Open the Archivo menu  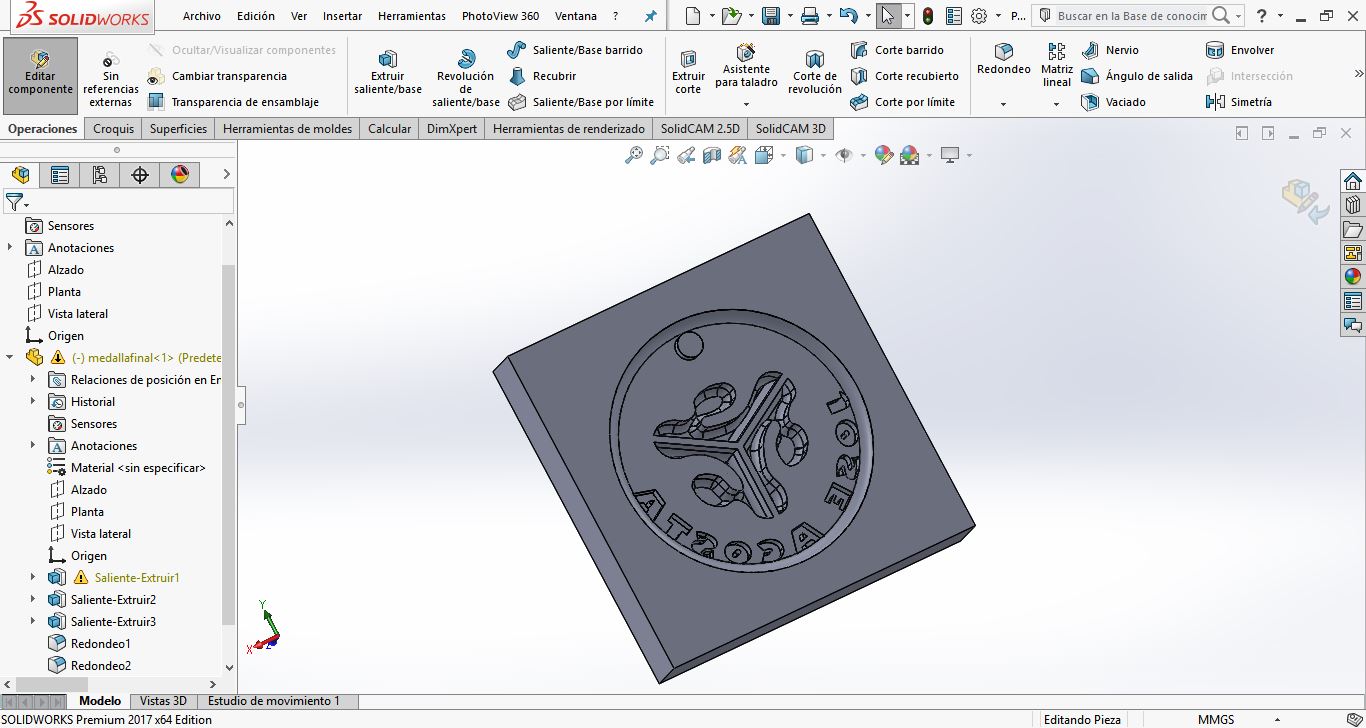point(202,16)
